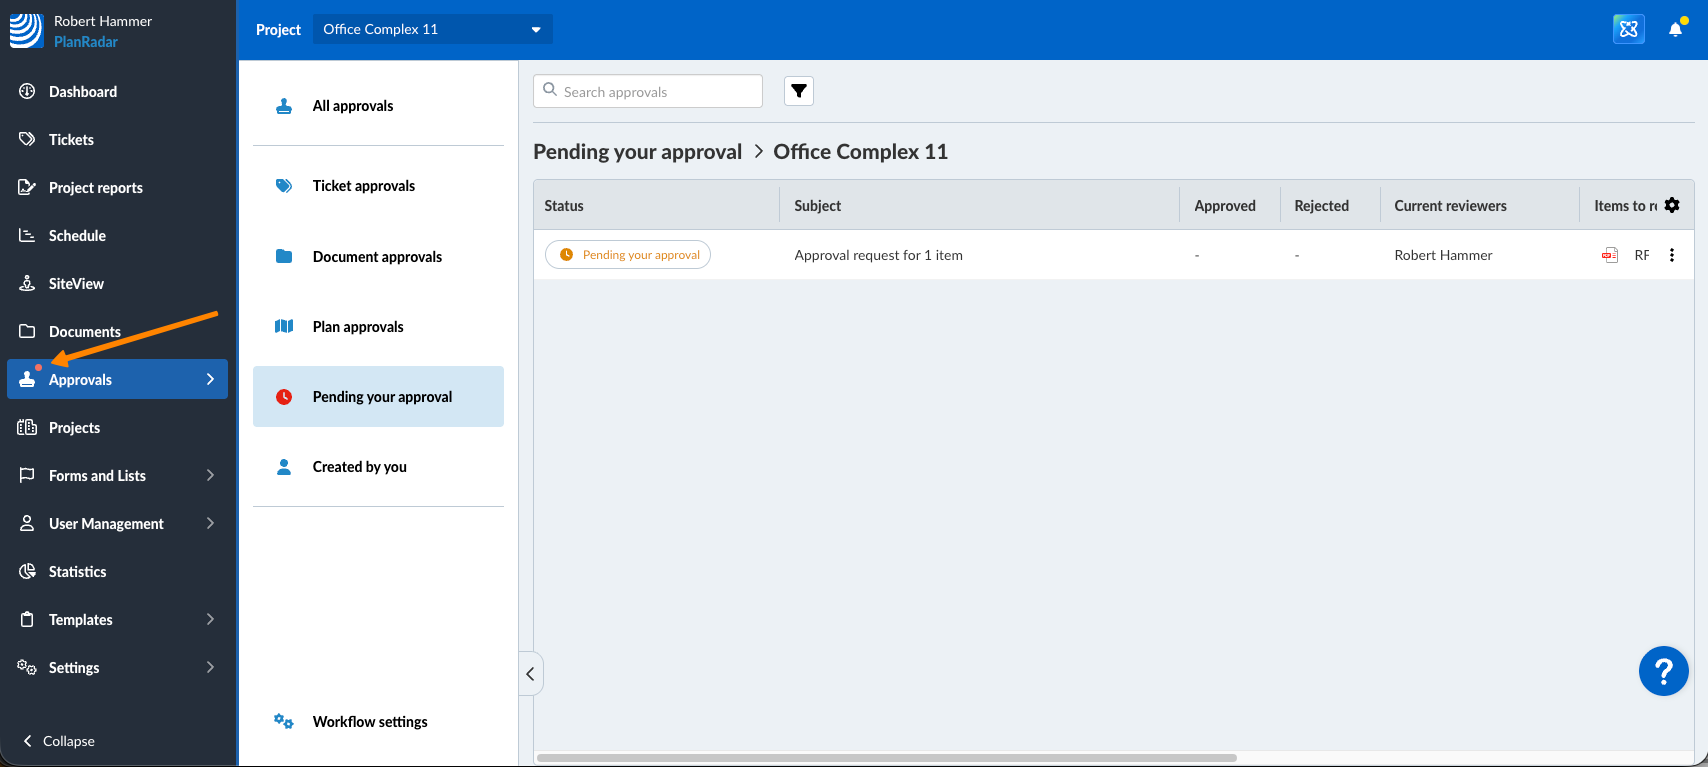Select Ticket approvals category
This screenshot has height=767, width=1708.
(363, 186)
